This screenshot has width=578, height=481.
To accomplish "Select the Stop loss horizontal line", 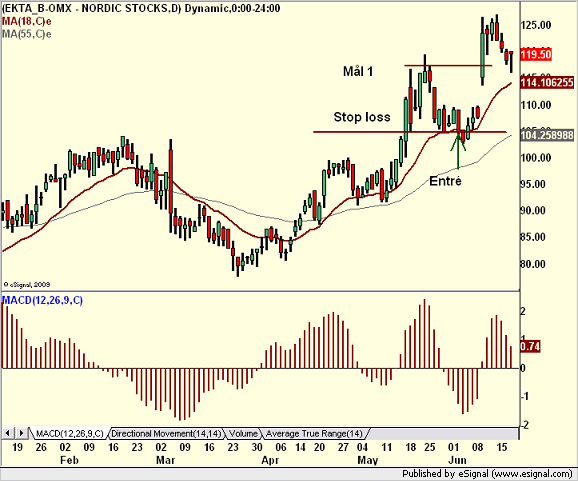I will (410, 132).
